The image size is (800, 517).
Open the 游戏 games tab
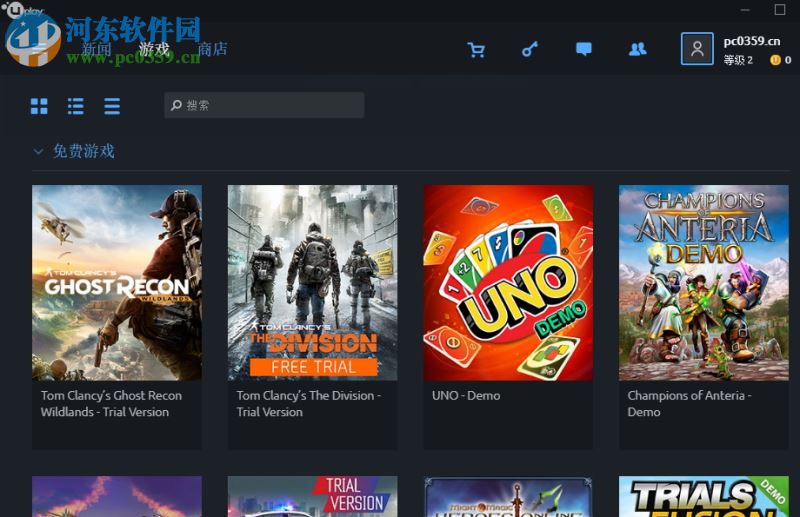coord(154,50)
